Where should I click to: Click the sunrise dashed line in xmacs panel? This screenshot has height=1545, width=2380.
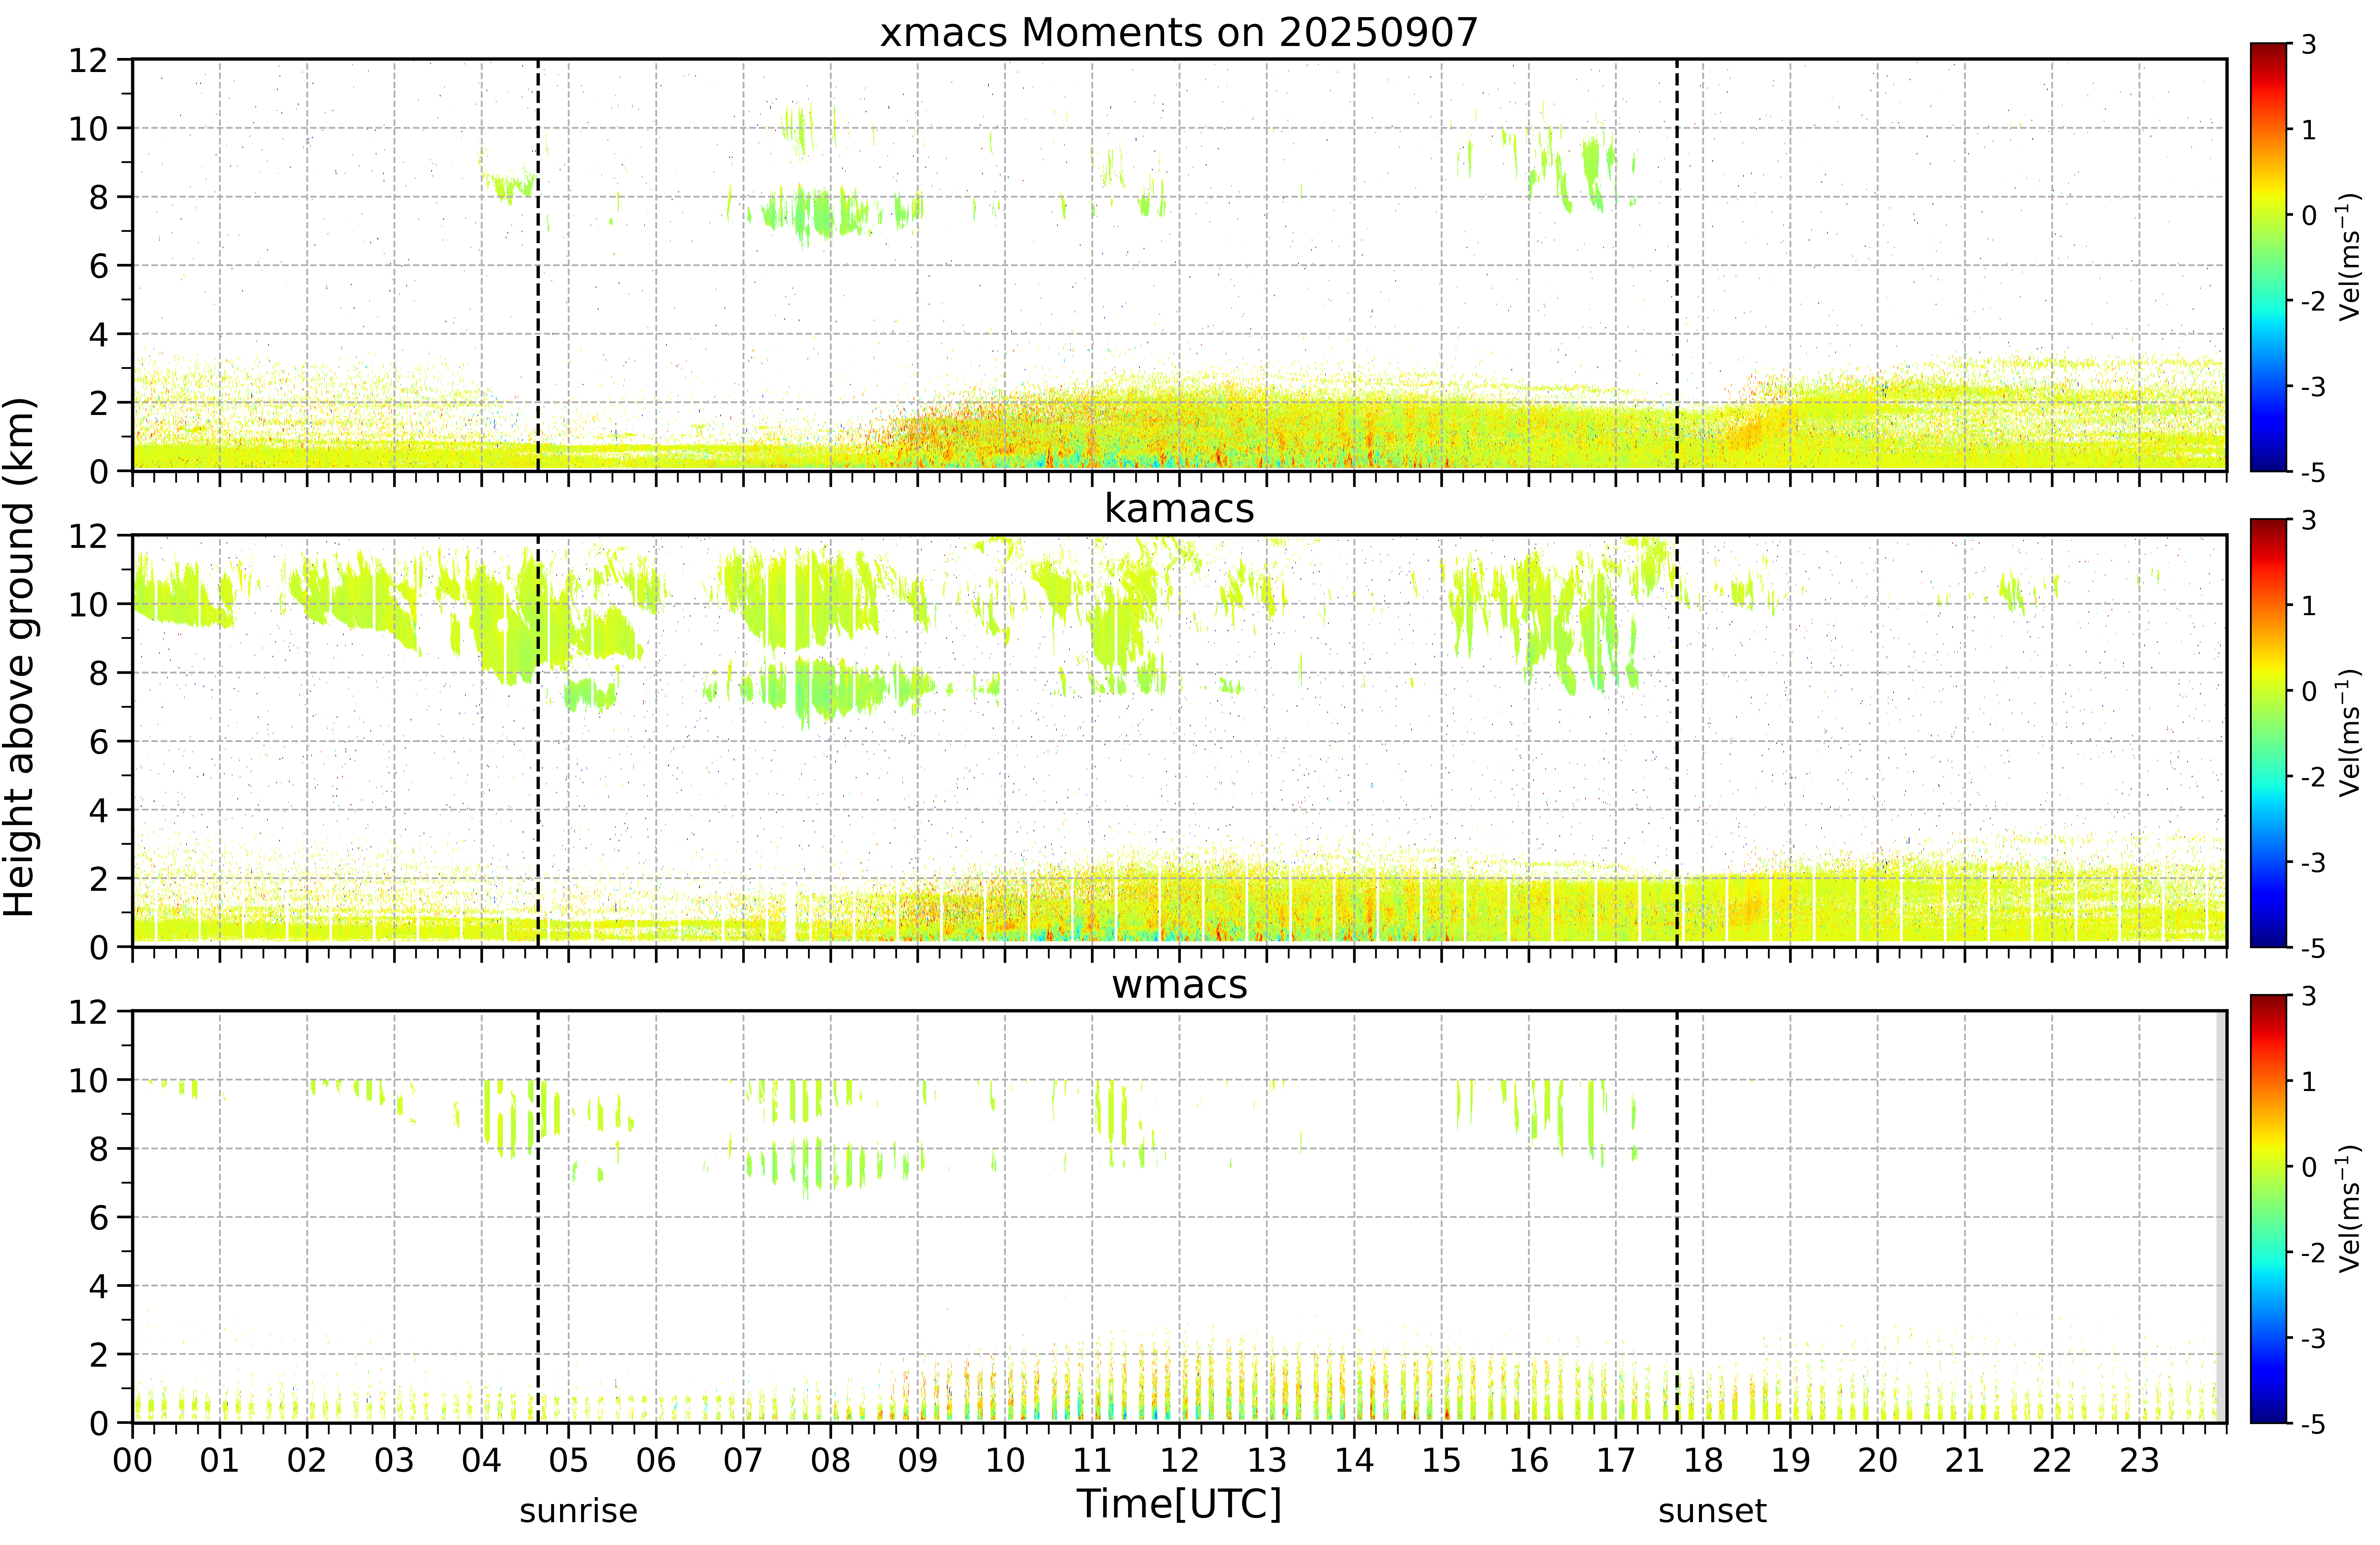coord(538,265)
